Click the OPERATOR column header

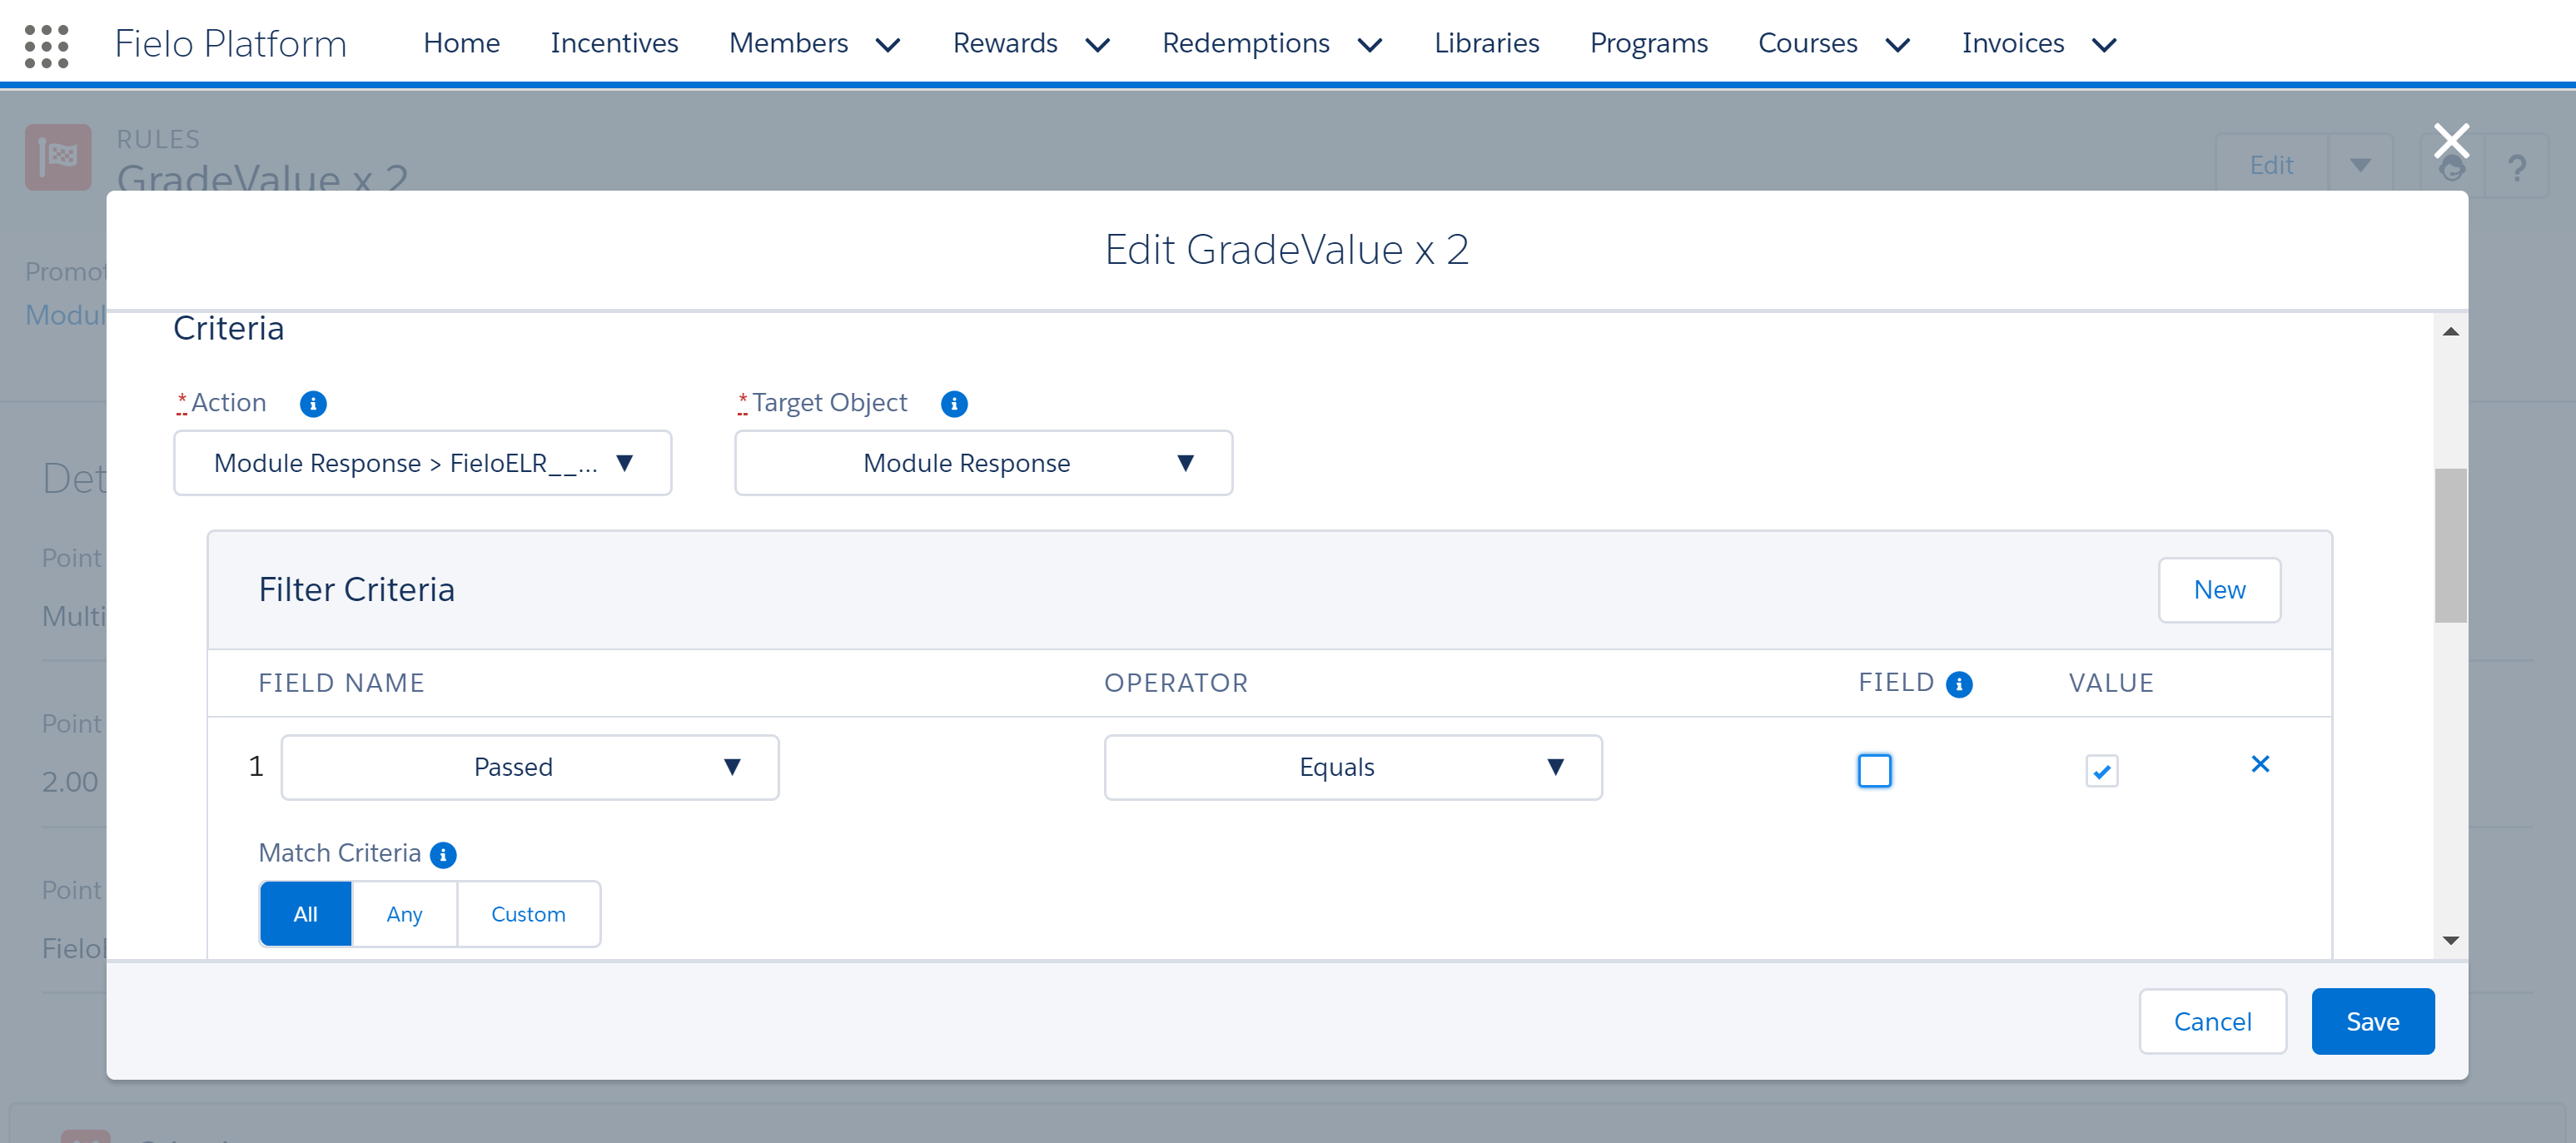tap(1176, 684)
